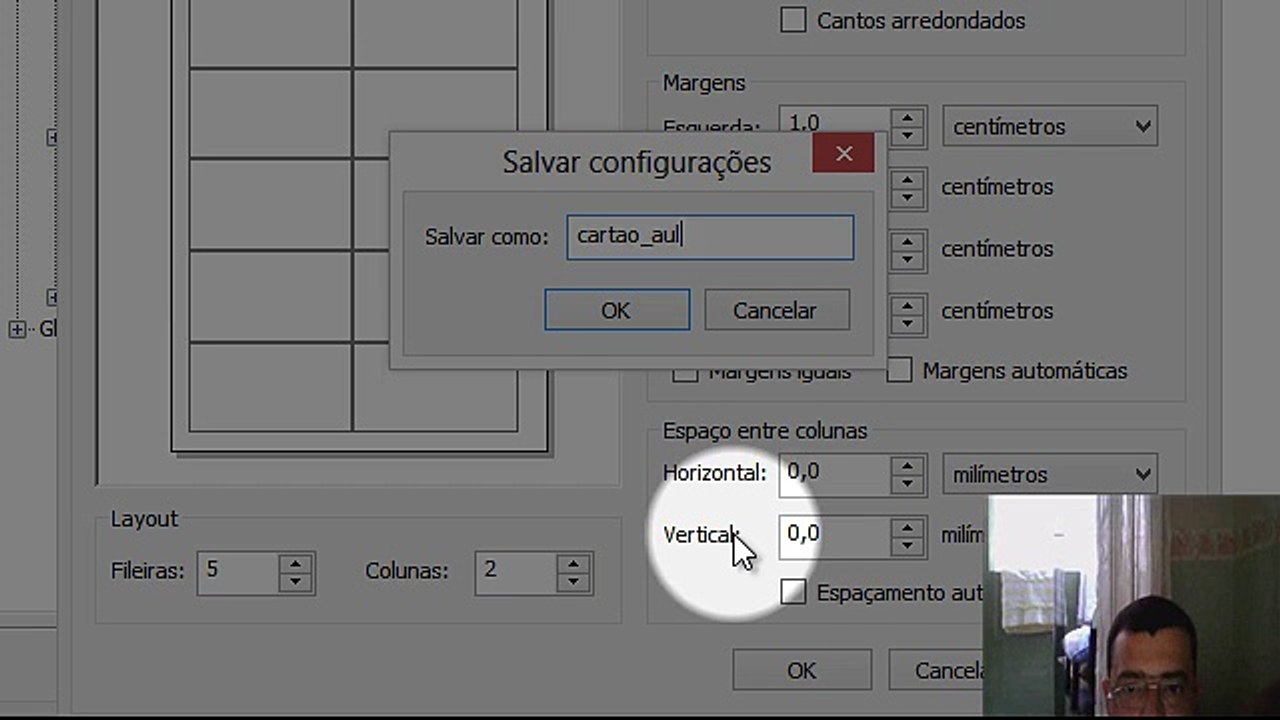The image size is (1280, 720).
Task: Toggle Espaçamento automático checkbox
Action: click(793, 592)
